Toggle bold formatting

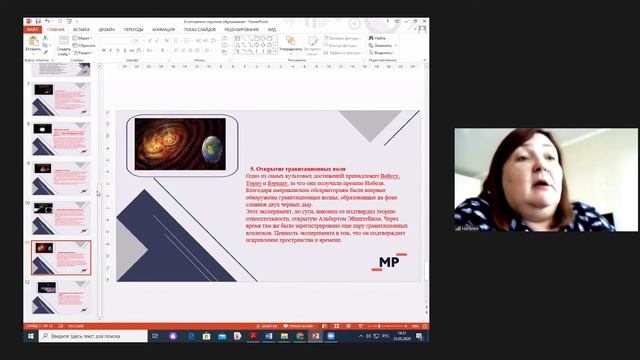(104, 51)
